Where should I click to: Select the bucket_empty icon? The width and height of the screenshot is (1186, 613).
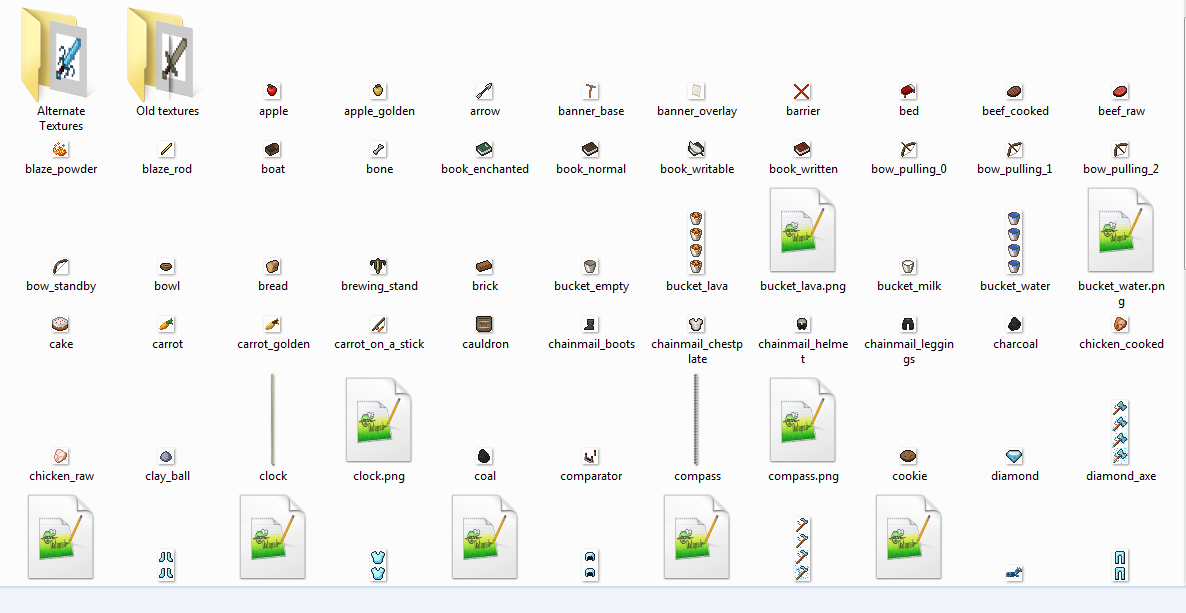coord(591,266)
